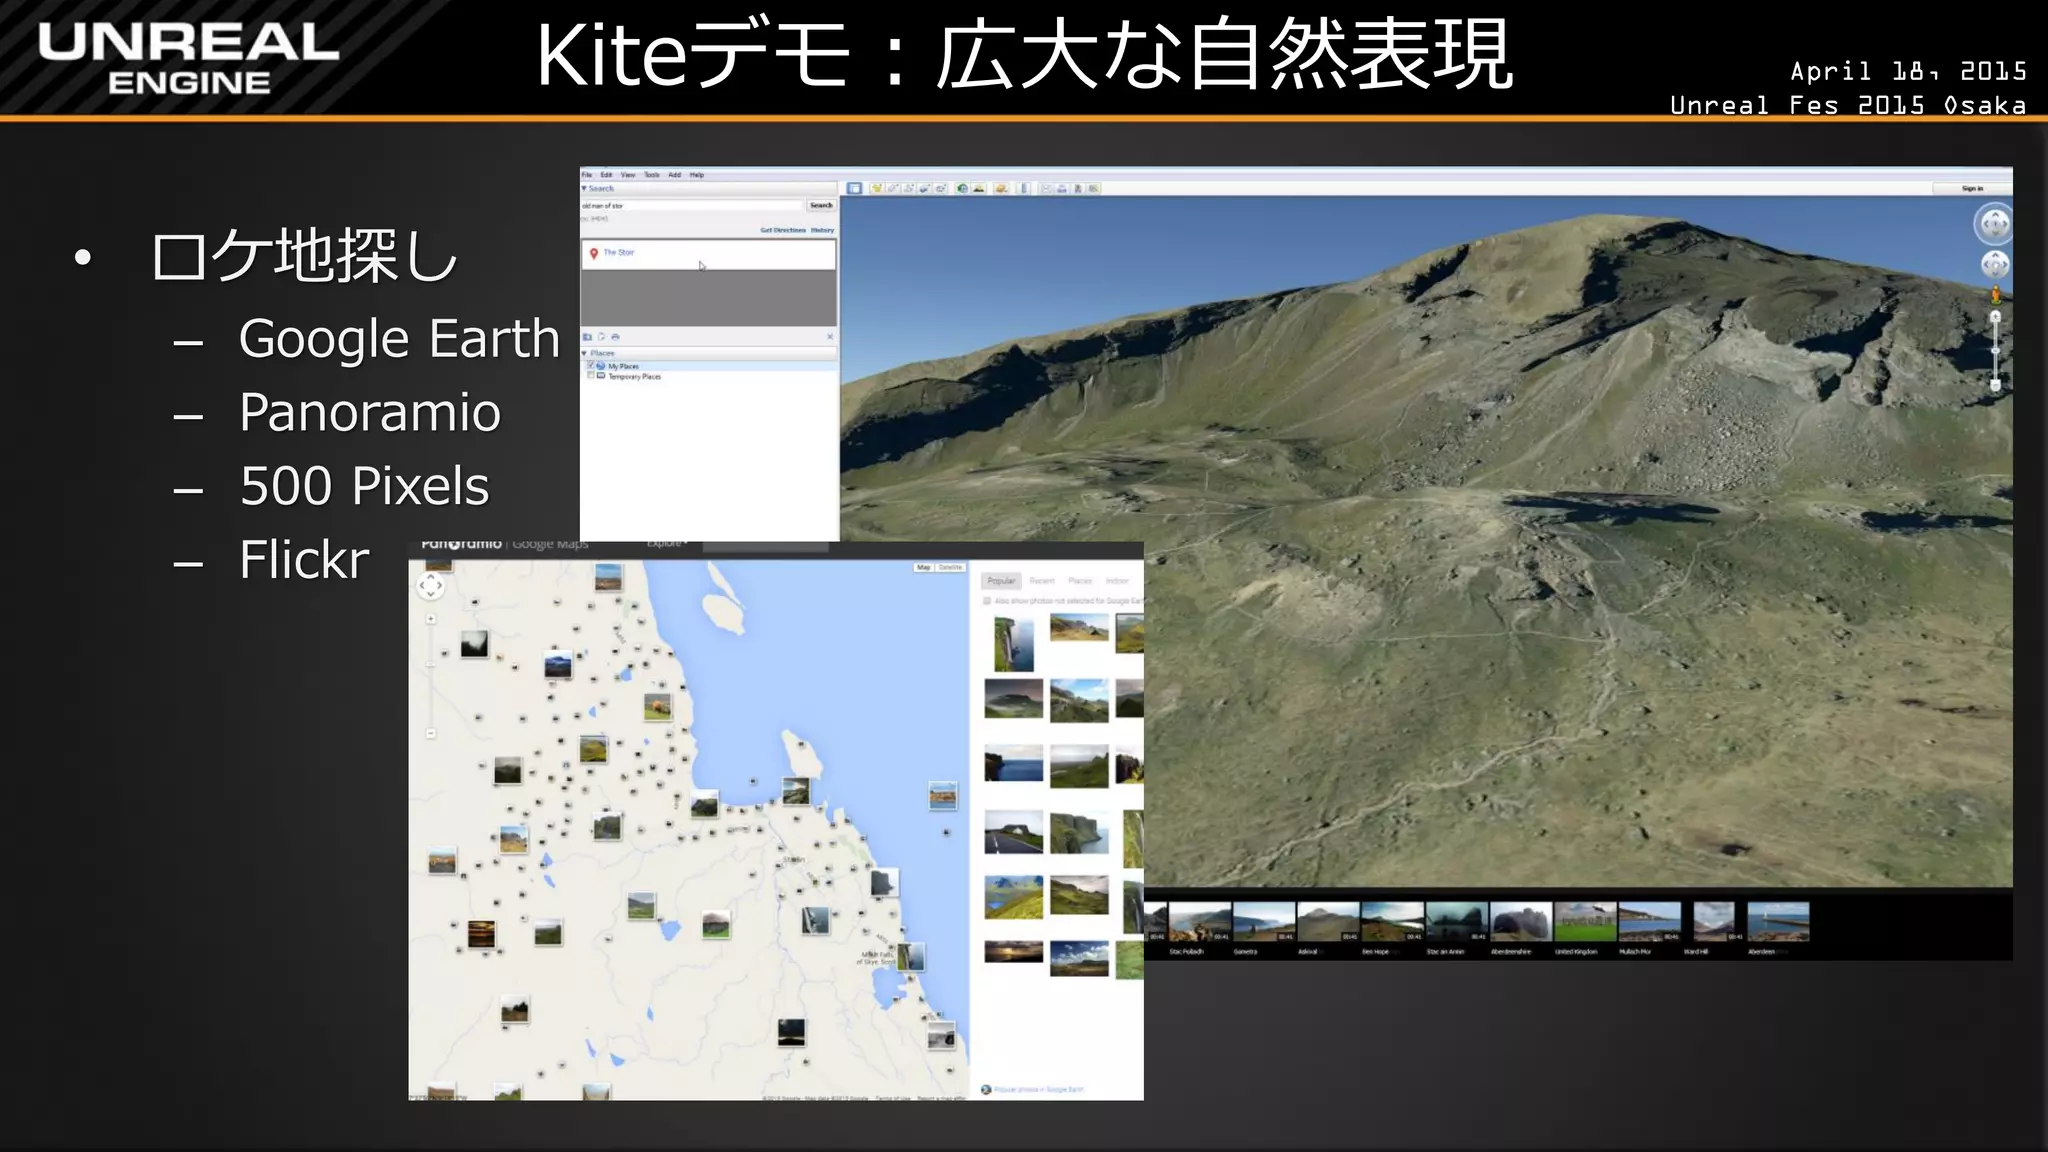Click the 'old man of storr' search field

pos(692,205)
